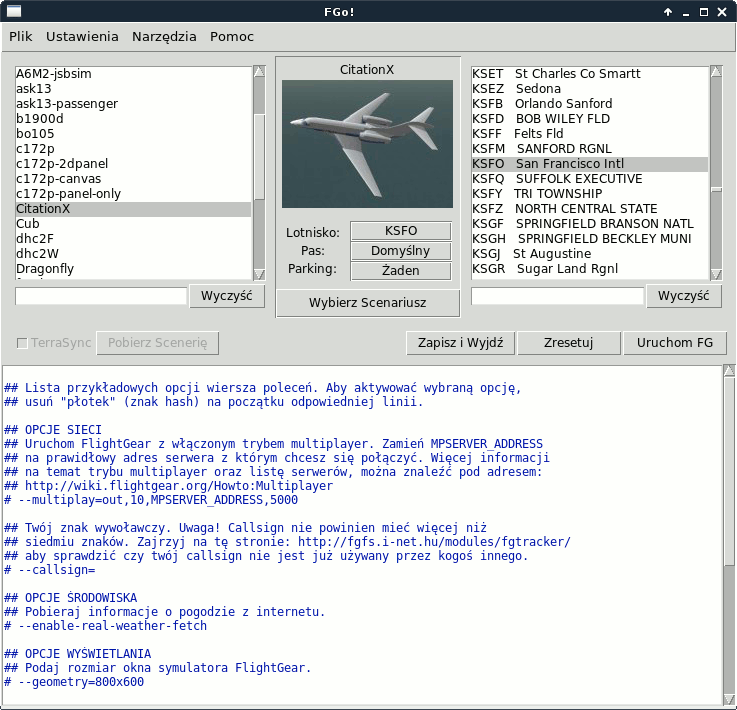Clear the airport search with Wyczyść
Image resolution: width=737 pixels, height=710 pixels.
pyautogui.click(x=683, y=296)
